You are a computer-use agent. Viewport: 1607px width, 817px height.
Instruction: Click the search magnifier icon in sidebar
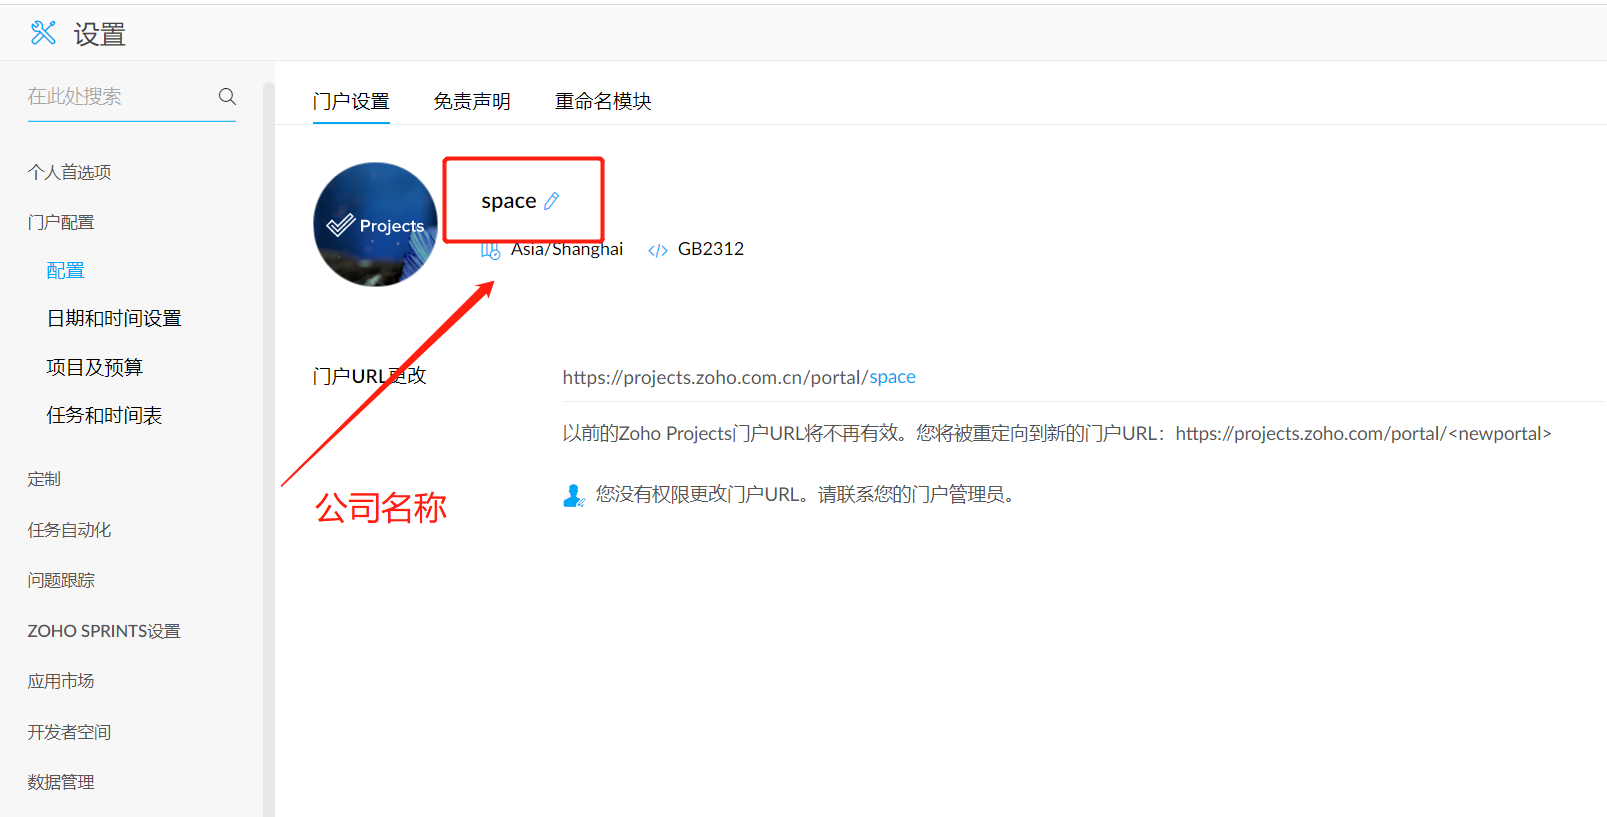coord(227,96)
